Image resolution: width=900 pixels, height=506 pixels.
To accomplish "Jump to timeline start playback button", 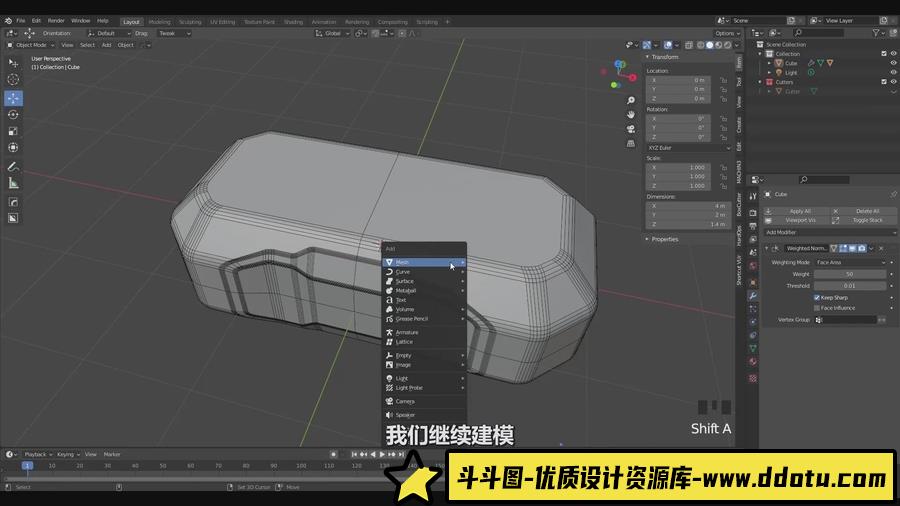I will 354,454.
